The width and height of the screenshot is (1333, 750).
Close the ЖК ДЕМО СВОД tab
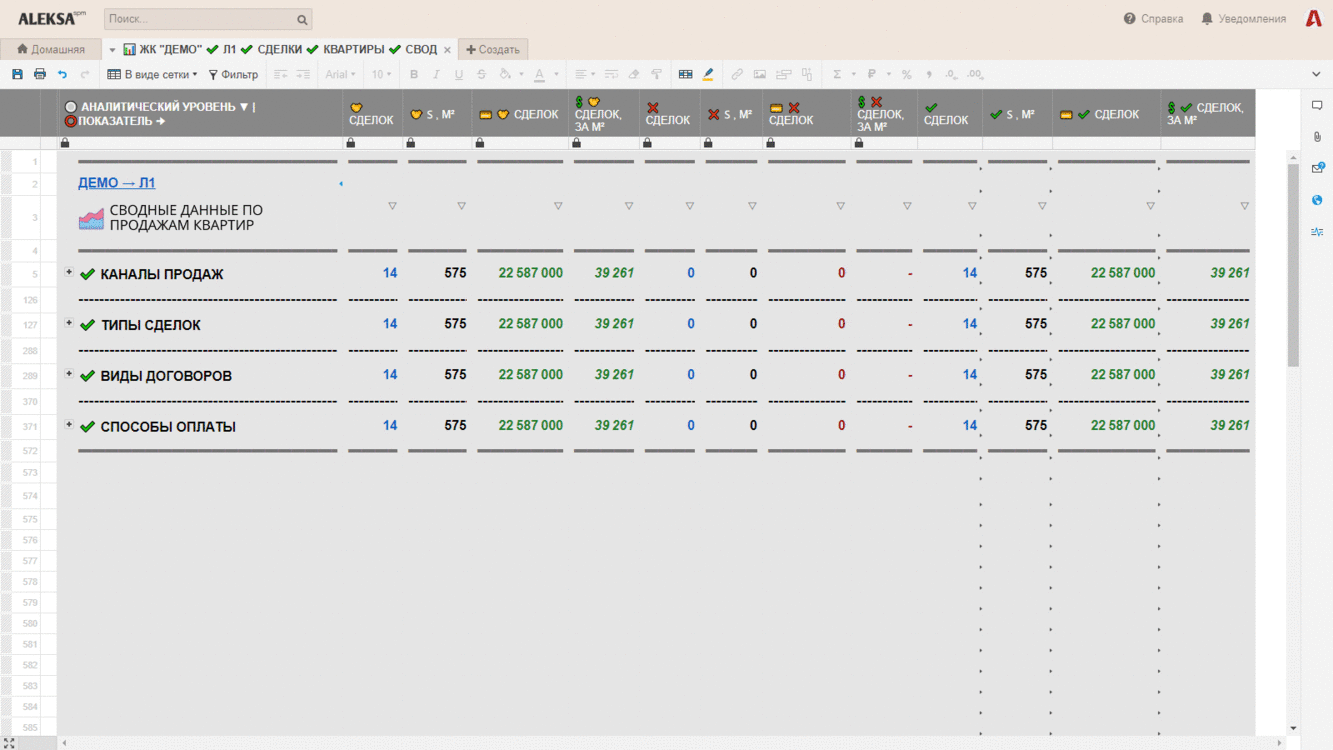click(447, 50)
